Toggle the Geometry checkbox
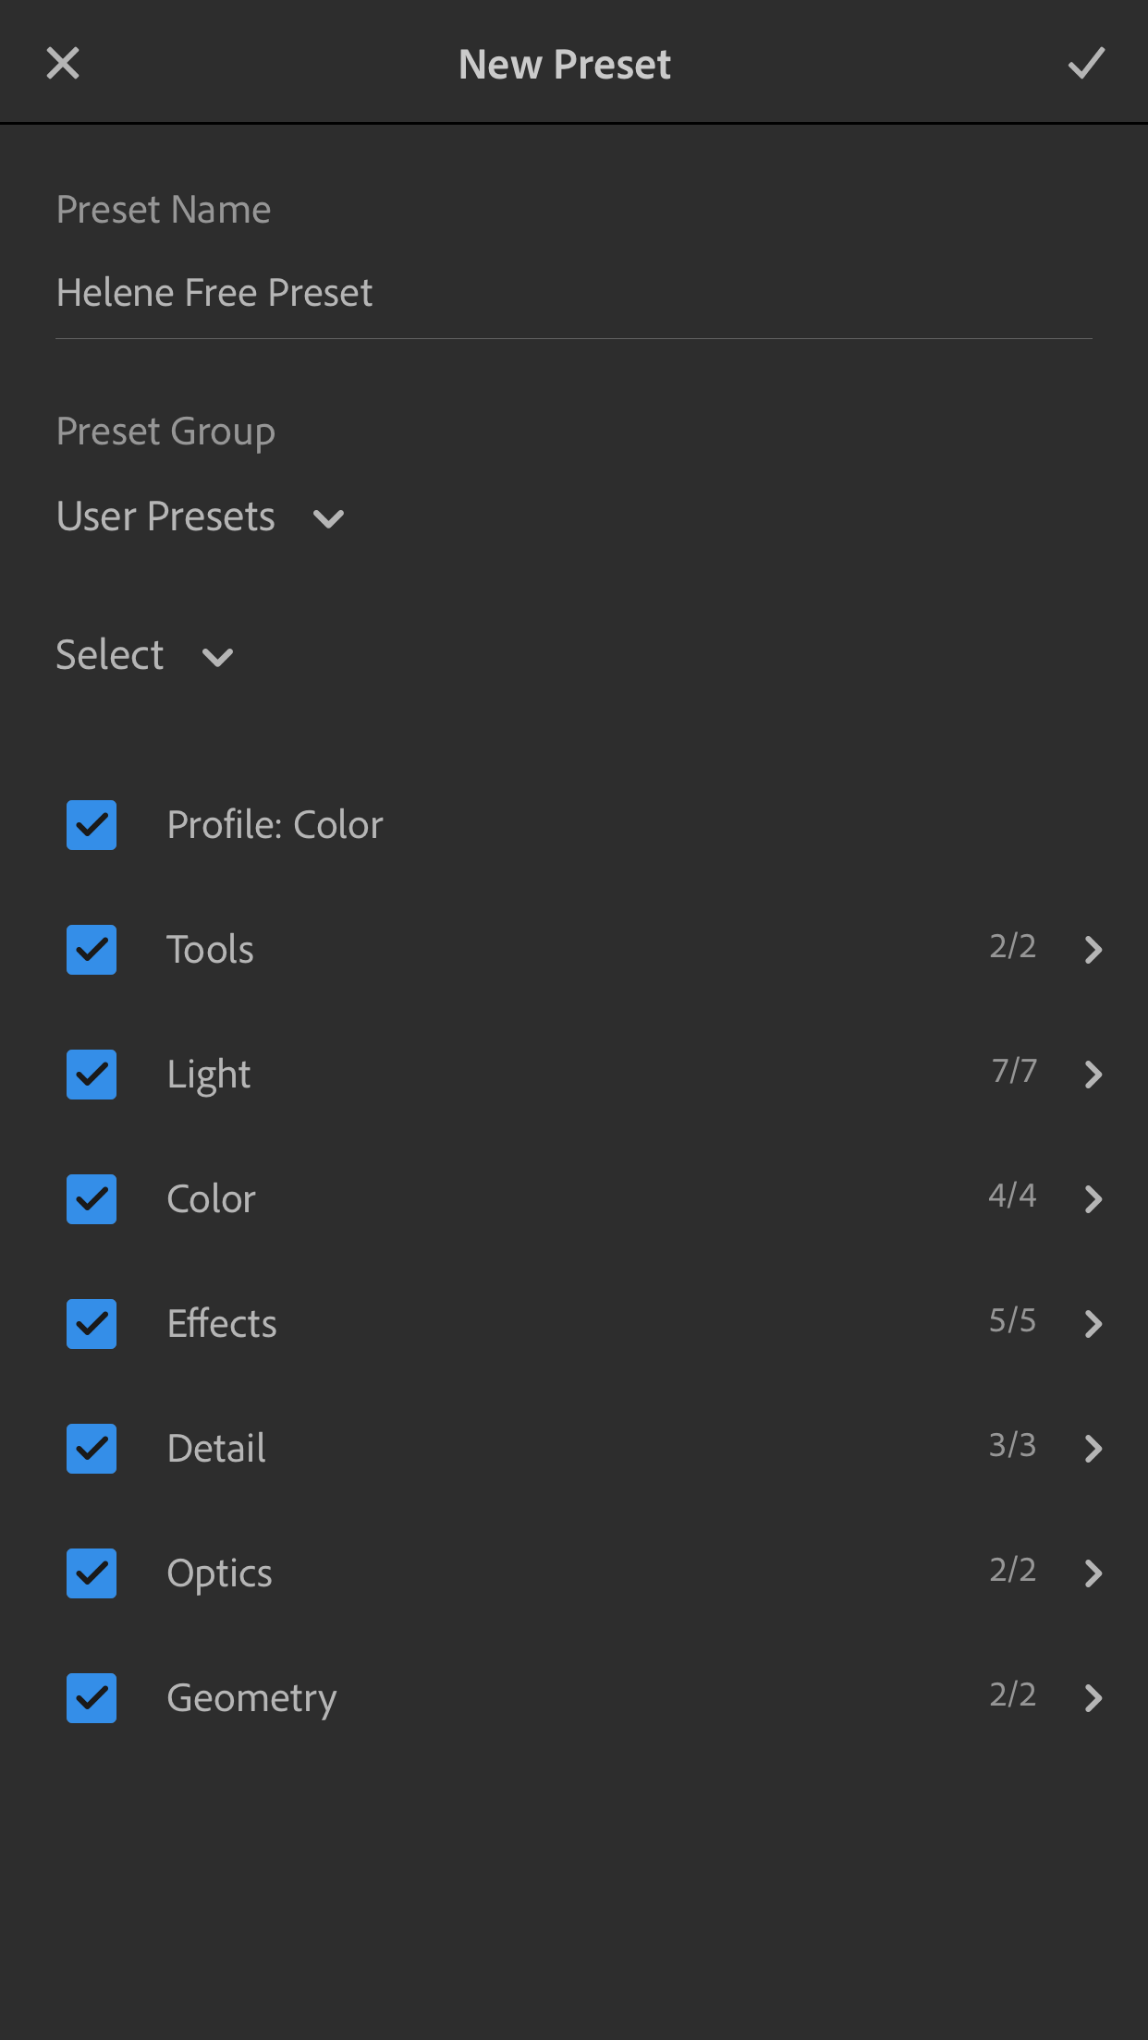This screenshot has height=2040, width=1148. [x=91, y=1698]
